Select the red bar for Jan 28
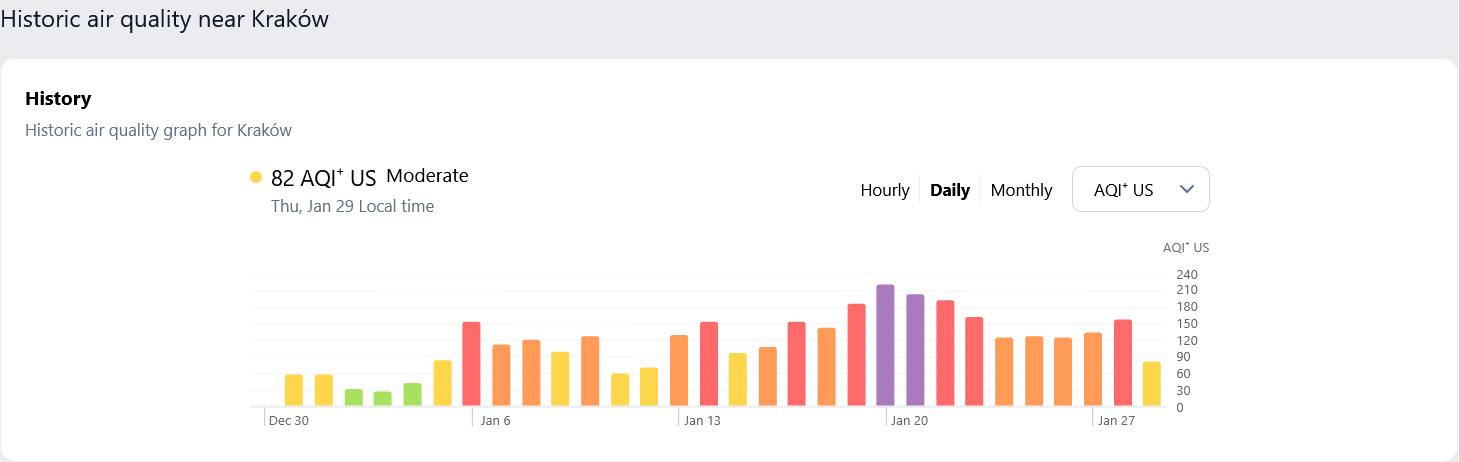1459x462 pixels. click(x=1123, y=363)
